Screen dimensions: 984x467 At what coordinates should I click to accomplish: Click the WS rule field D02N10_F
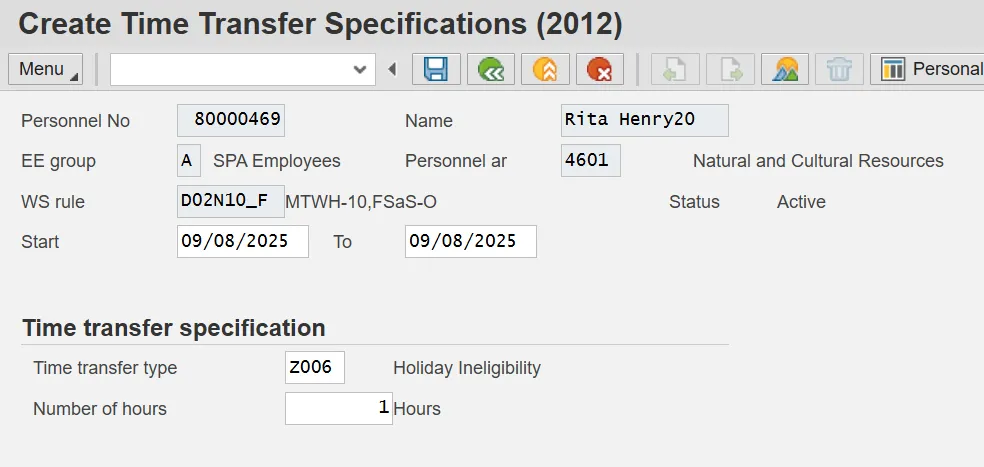click(x=230, y=201)
